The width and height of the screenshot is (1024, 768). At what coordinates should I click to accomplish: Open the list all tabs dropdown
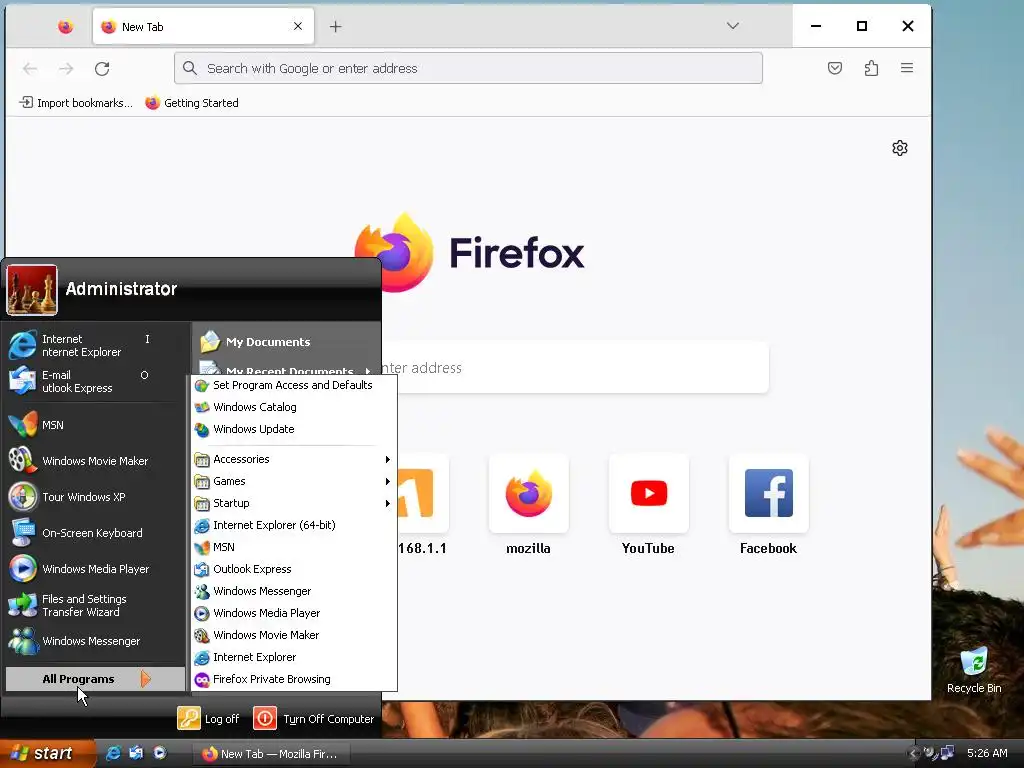733,26
